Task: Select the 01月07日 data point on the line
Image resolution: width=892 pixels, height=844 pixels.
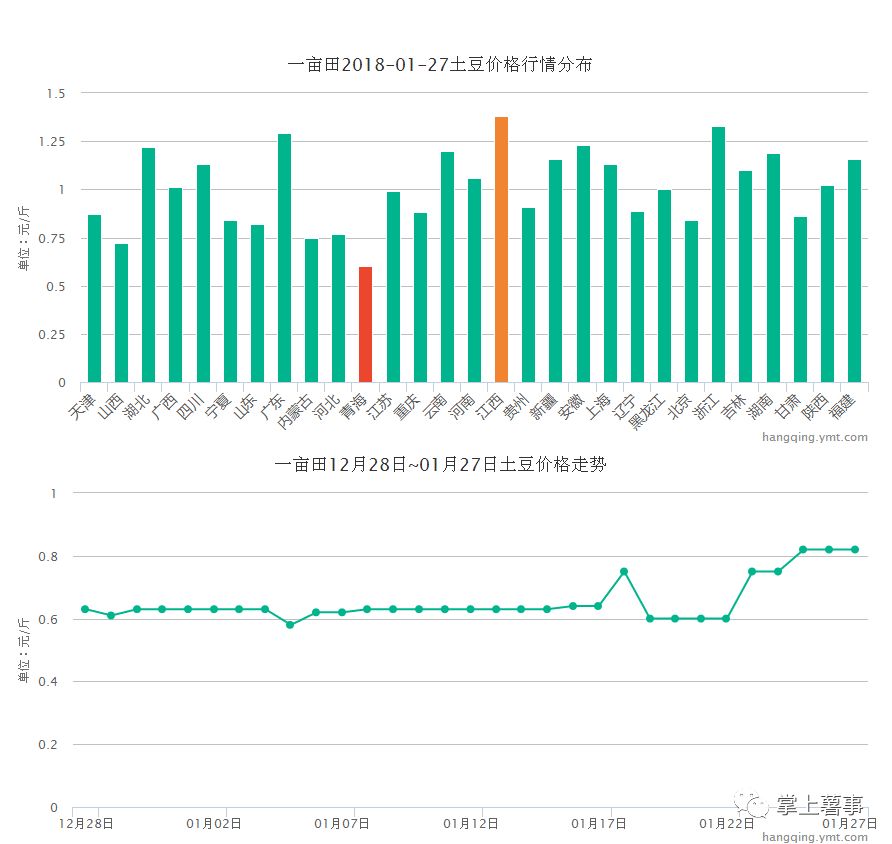Action: coord(342,613)
